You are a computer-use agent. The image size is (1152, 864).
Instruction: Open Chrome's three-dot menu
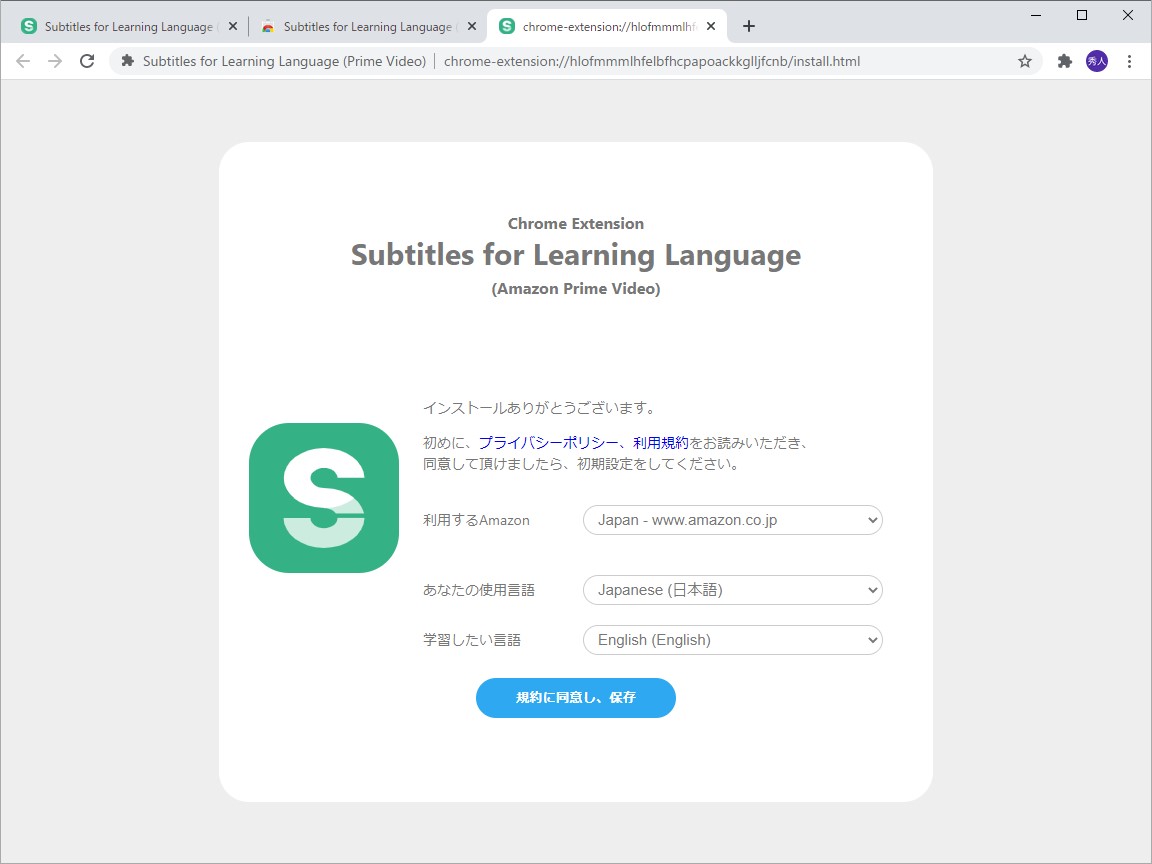1130,61
